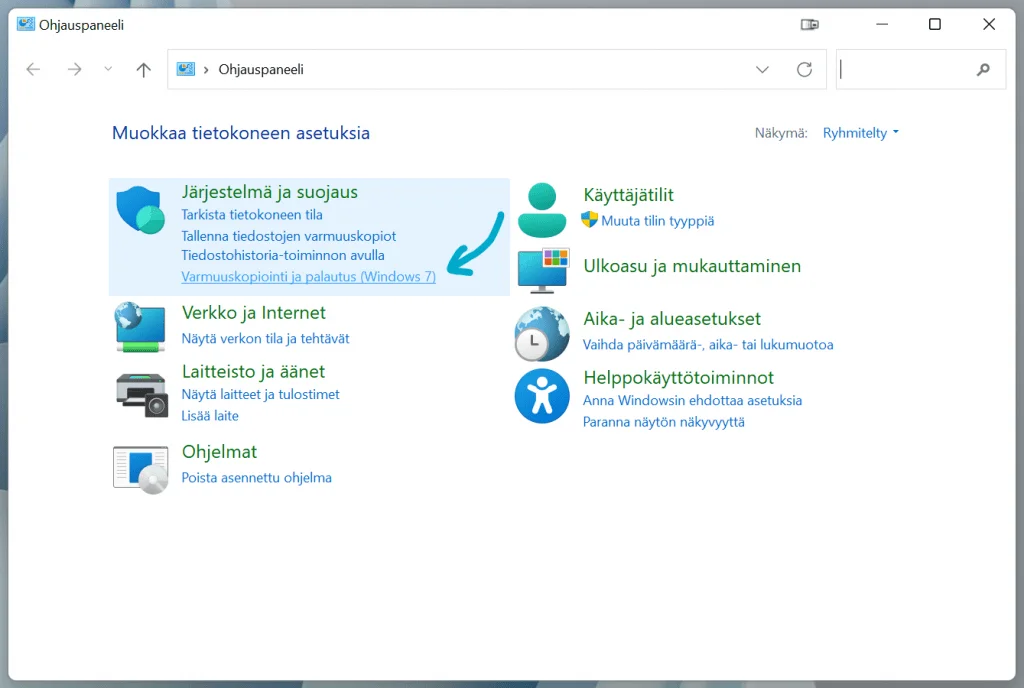Open the Ryhmitelty view dropdown
Image resolution: width=1024 pixels, height=688 pixels.
click(860, 133)
